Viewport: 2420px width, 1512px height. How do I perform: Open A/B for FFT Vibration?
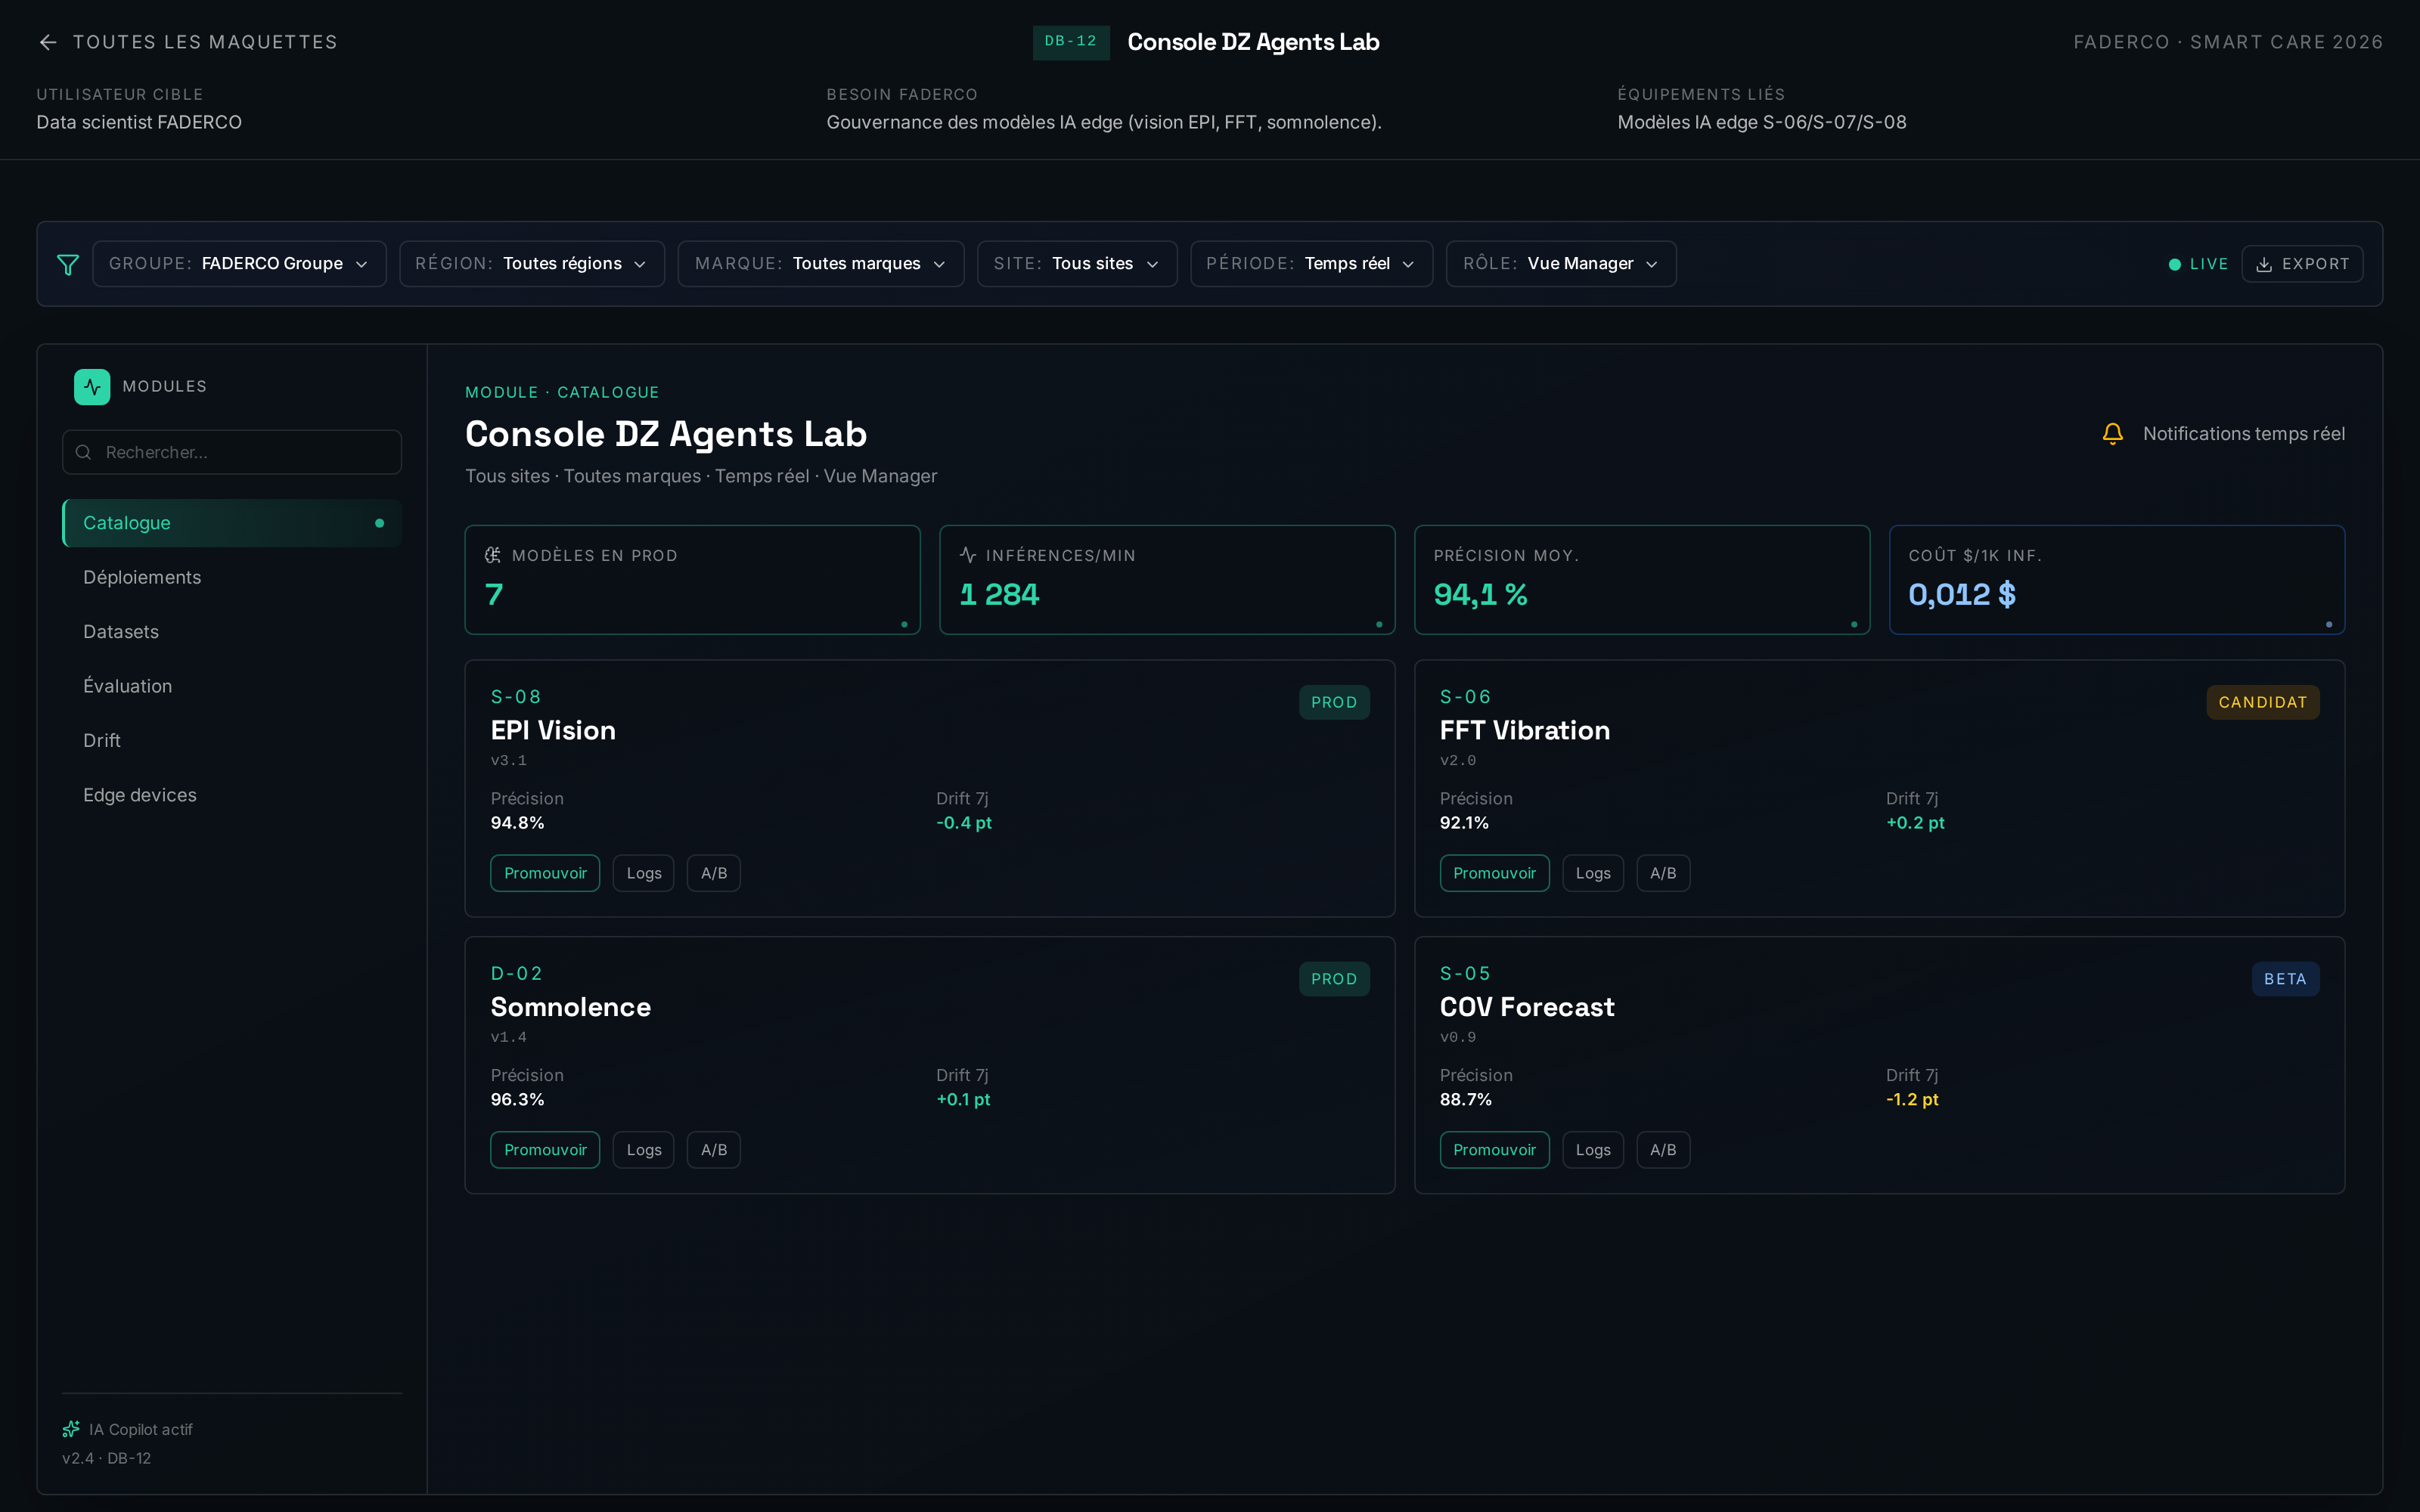(x=1663, y=873)
